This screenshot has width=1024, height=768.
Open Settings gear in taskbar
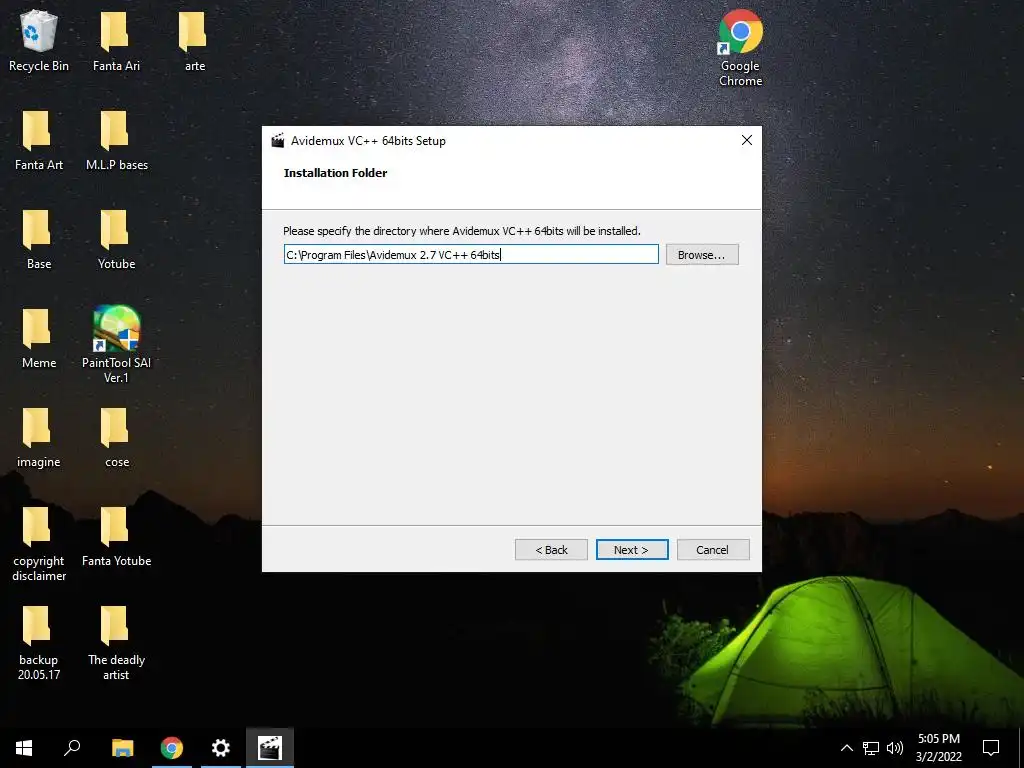point(221,748)
